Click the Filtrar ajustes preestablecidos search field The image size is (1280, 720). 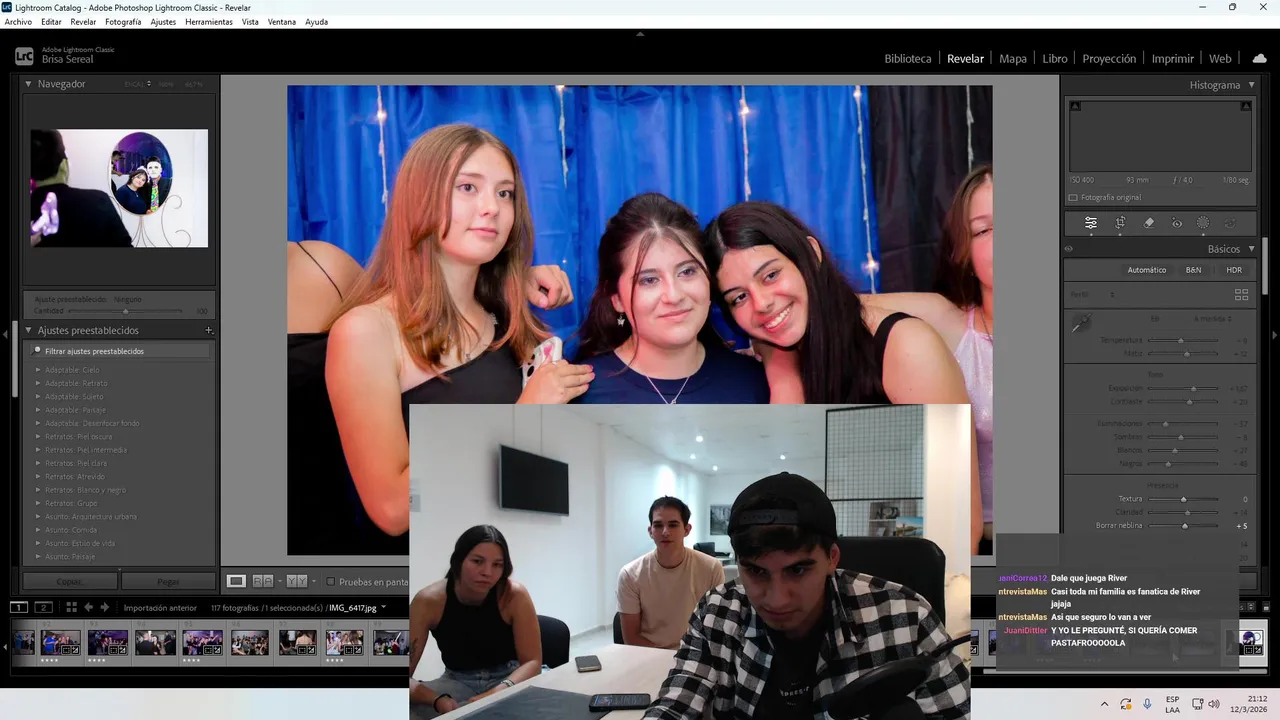coord(120,351)
